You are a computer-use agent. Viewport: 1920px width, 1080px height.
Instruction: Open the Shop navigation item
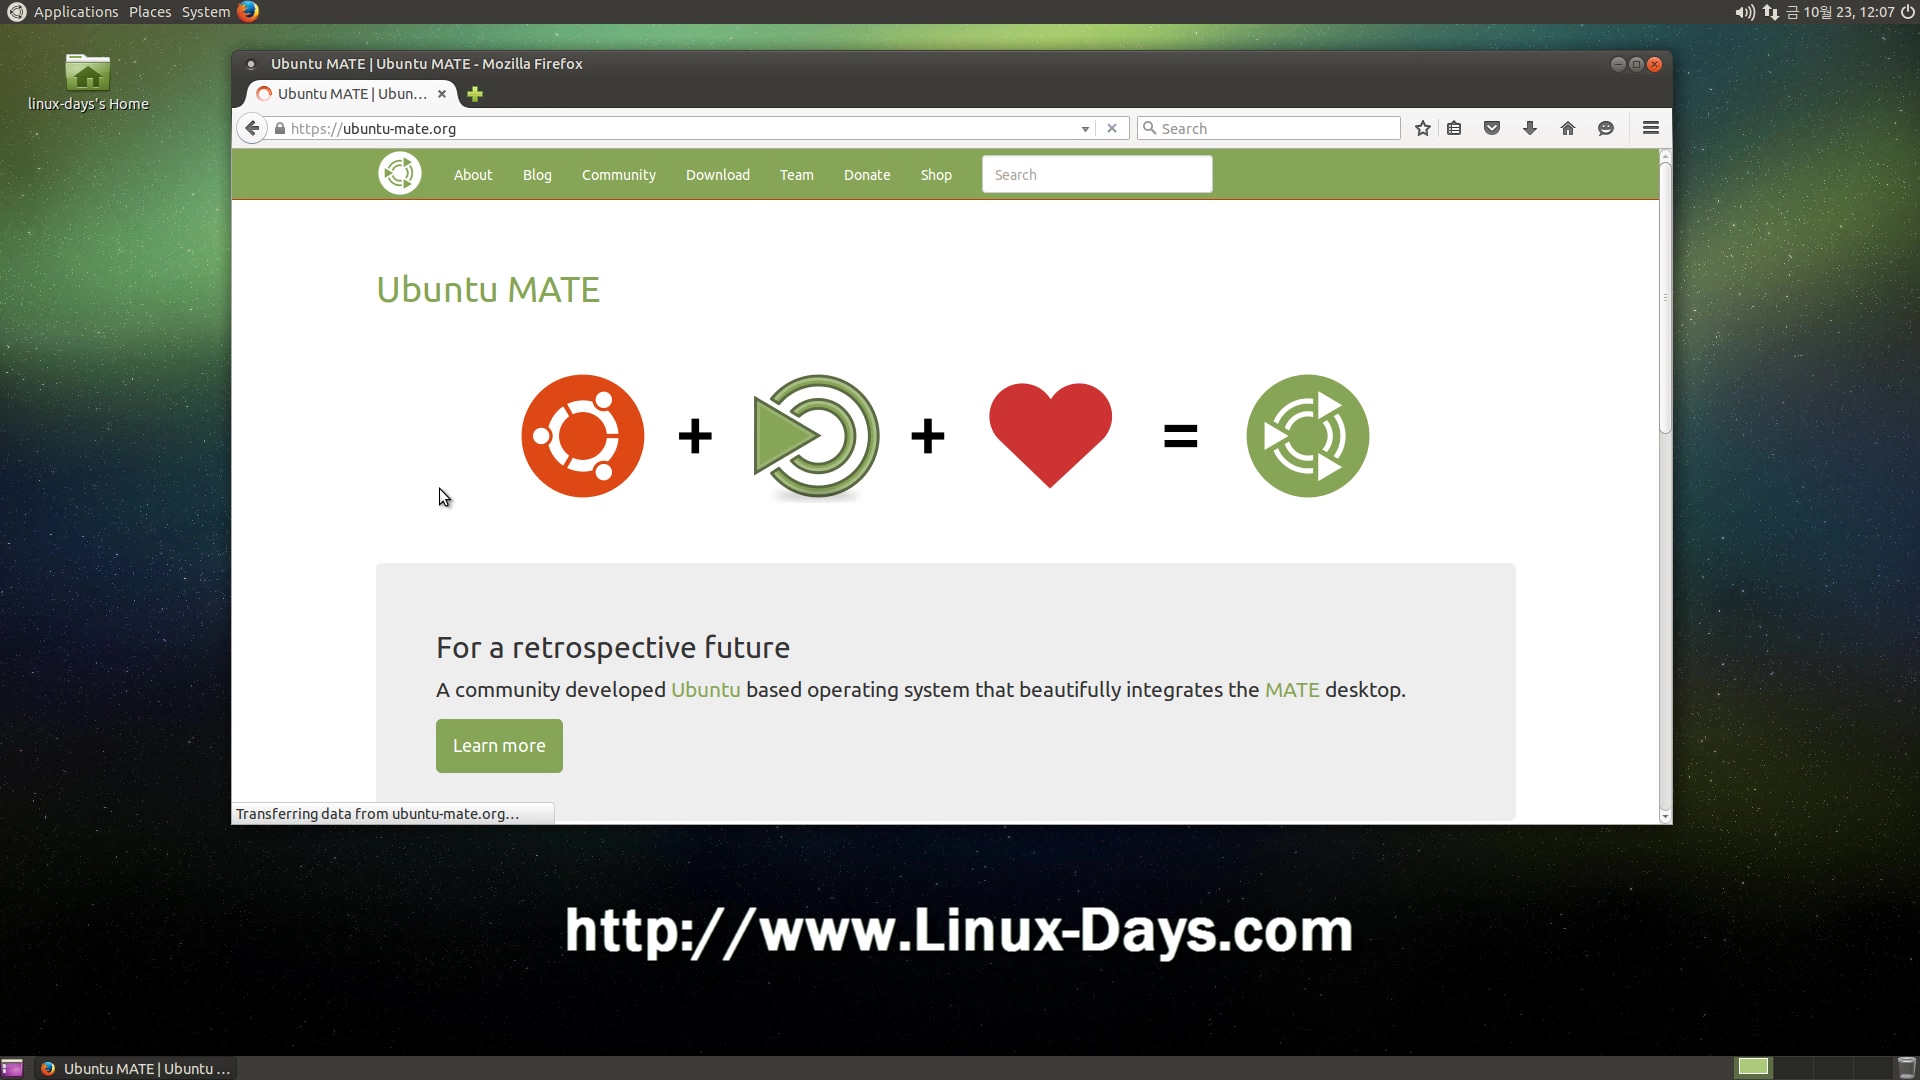(936, 175)
